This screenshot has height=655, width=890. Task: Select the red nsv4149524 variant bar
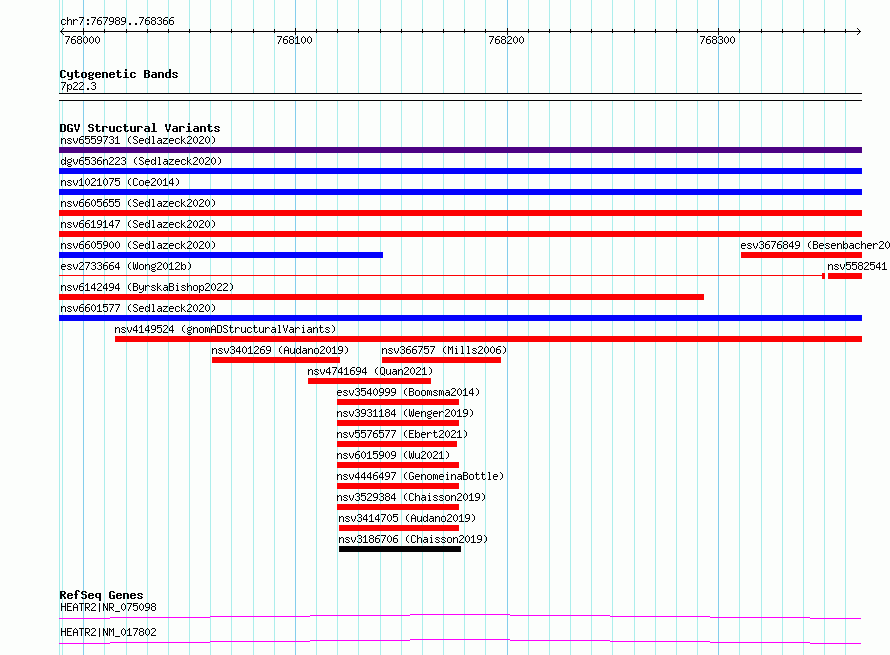pos(488,339)
